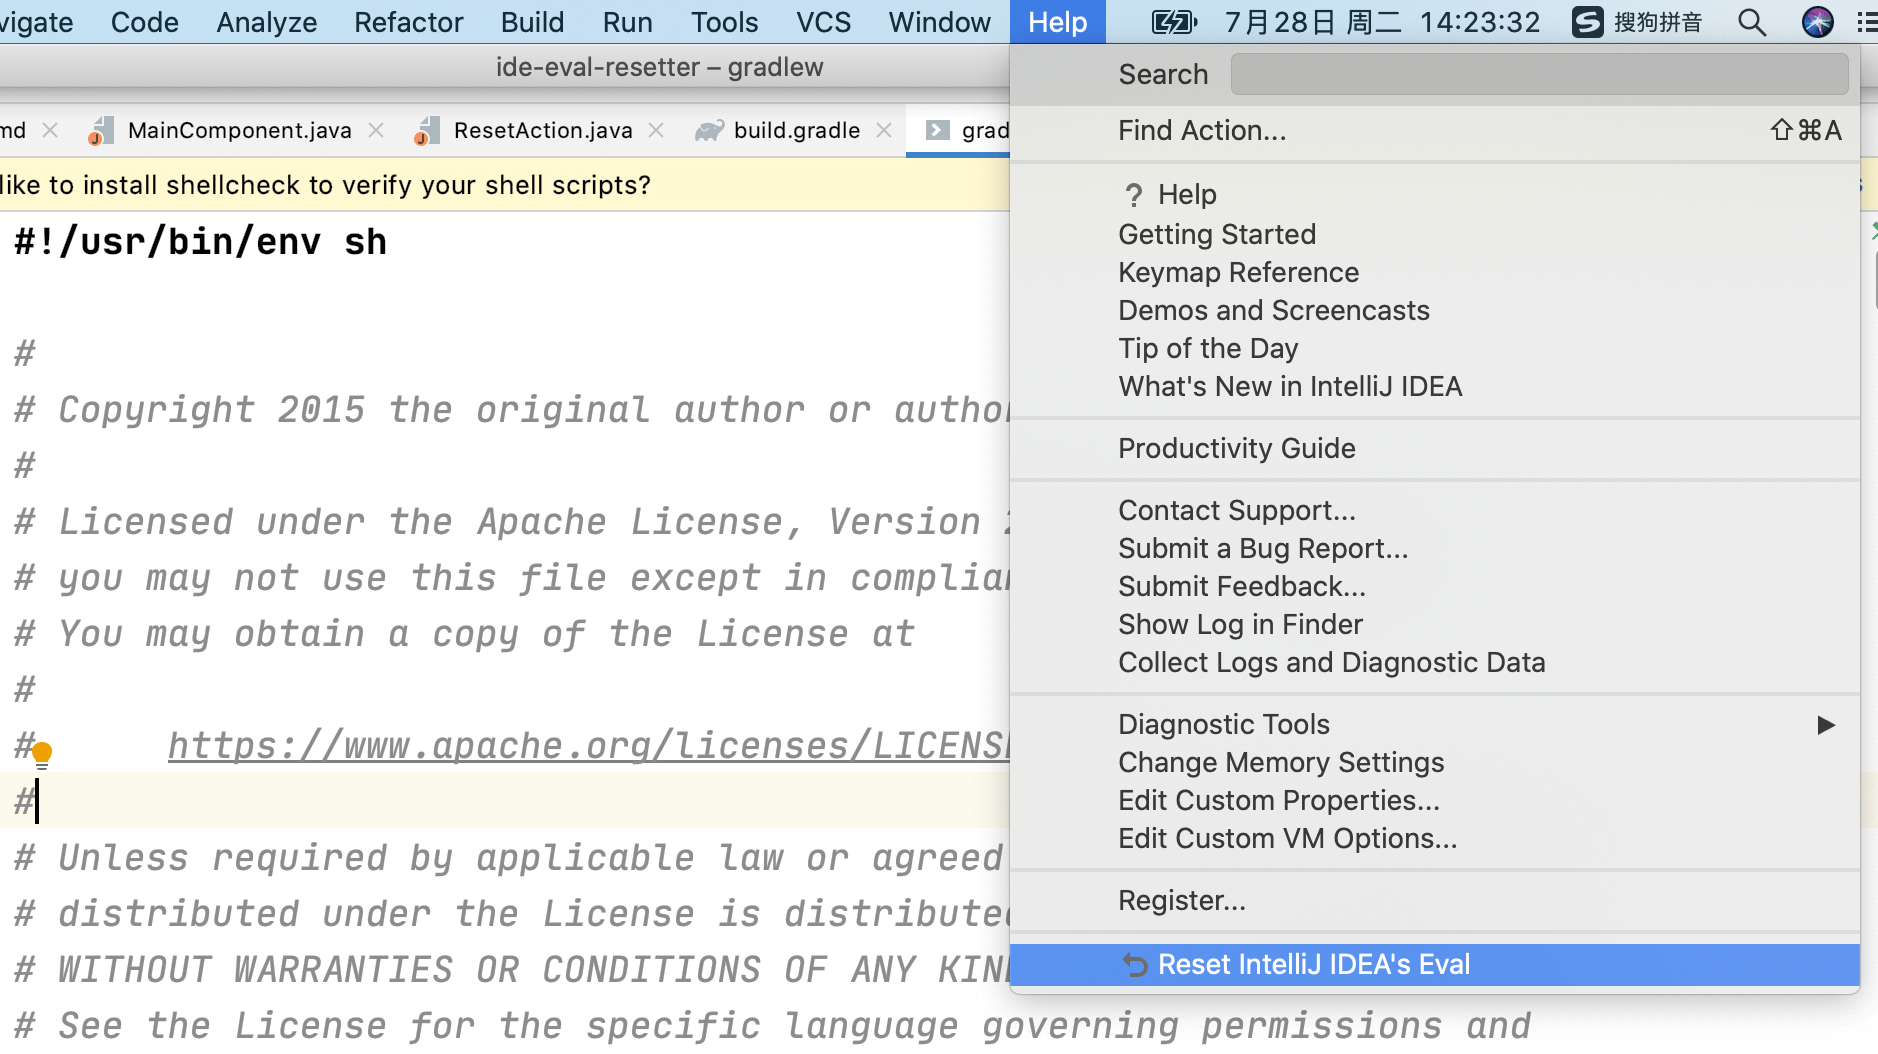Open the Productivity Guide

coord(1435,448)
